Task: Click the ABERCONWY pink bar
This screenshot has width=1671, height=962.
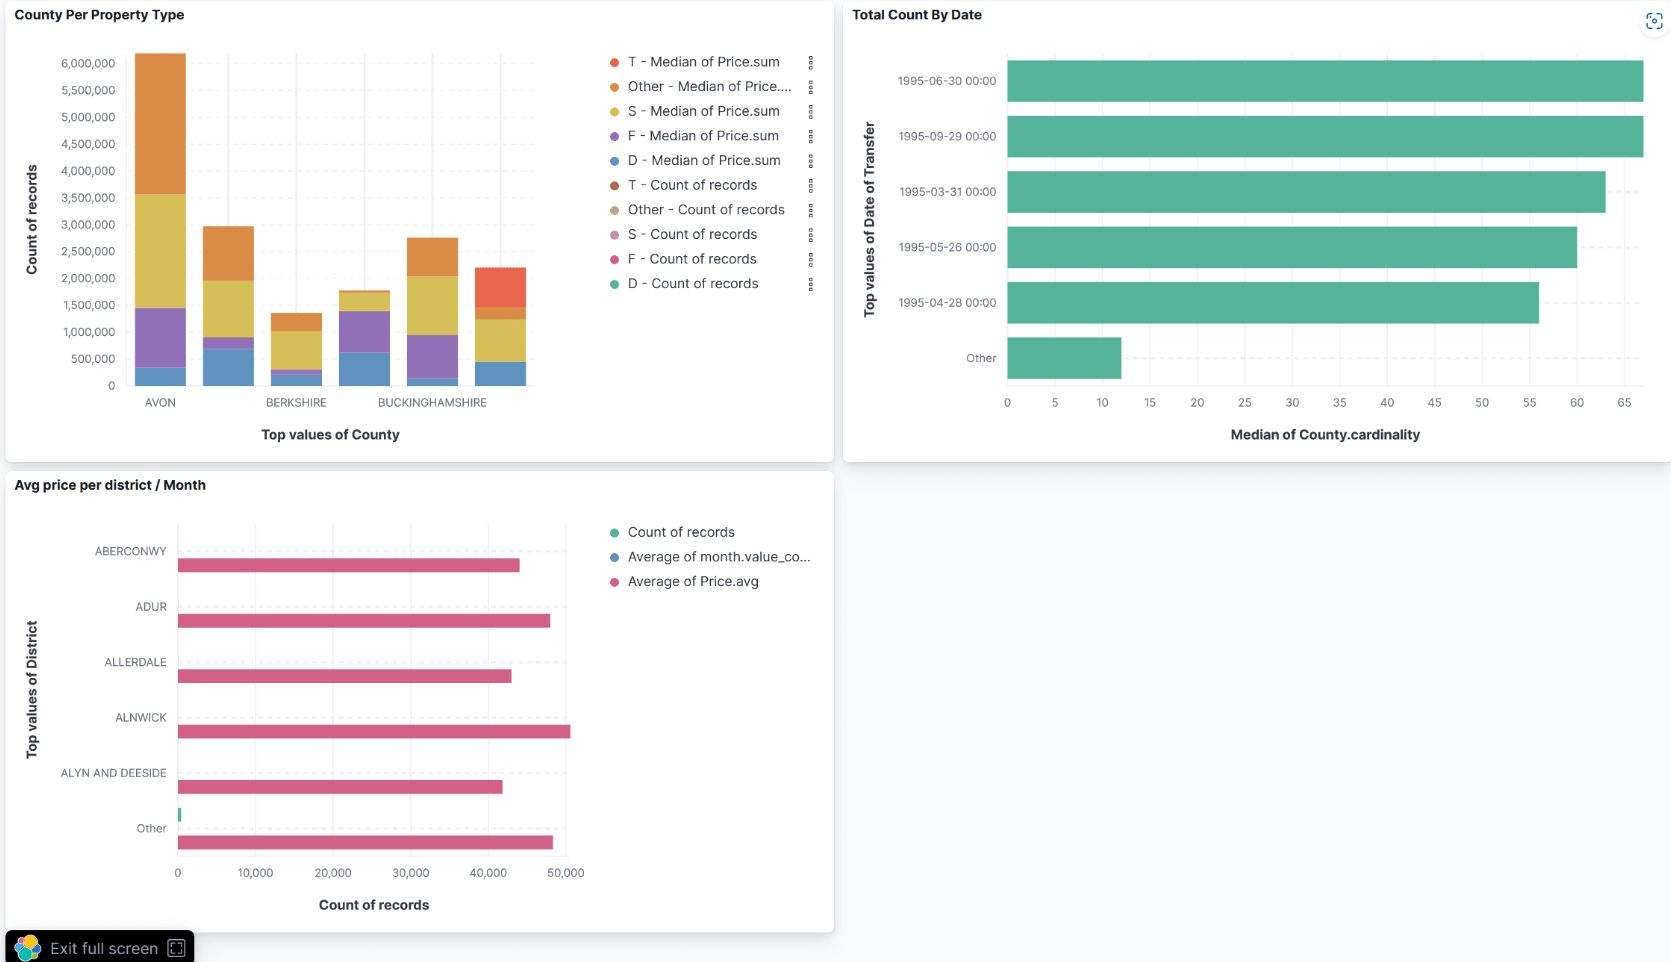Action: click(349, 566)
